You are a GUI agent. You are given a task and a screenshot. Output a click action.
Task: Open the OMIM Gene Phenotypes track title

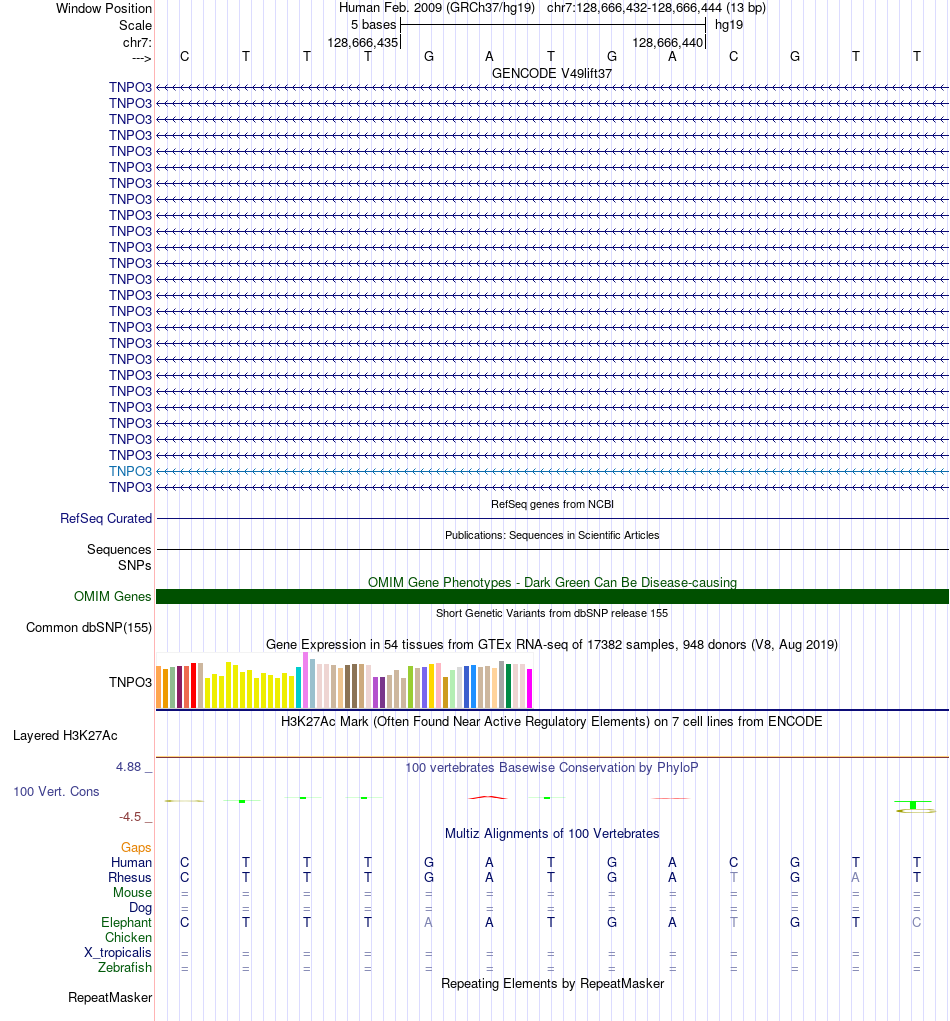coord(552,582)
